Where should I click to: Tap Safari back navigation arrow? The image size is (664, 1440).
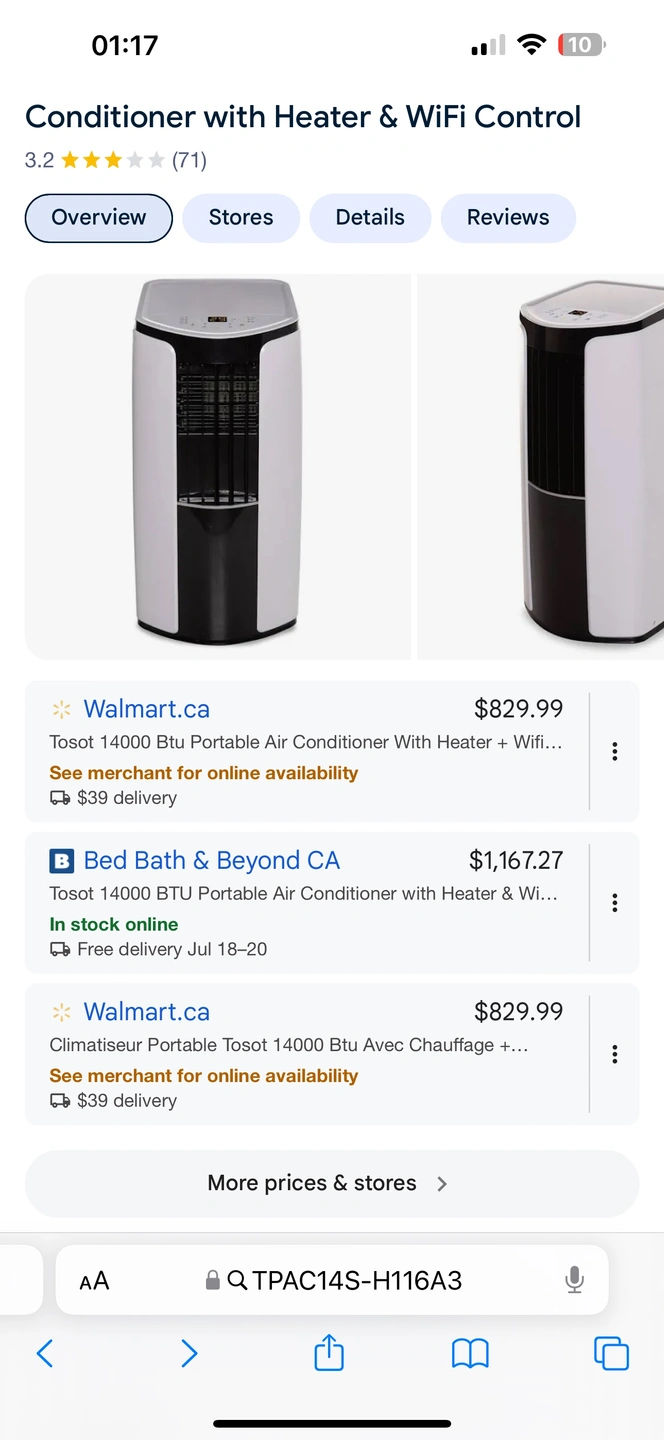pos(45,1354)
